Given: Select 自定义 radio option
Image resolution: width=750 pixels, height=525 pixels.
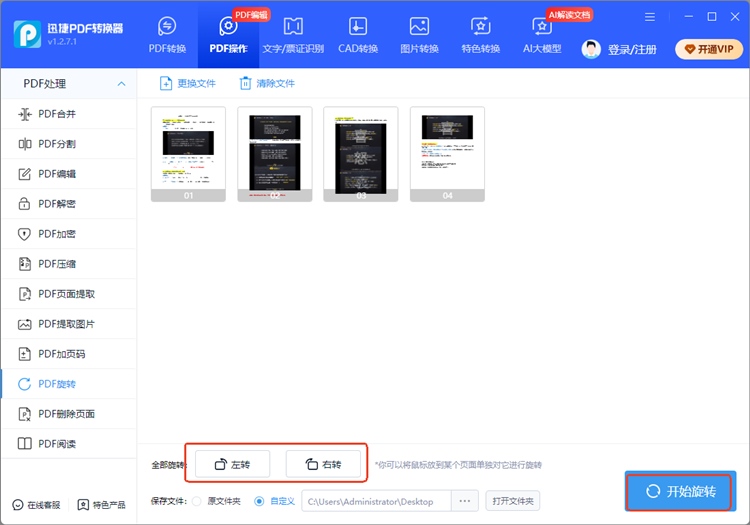Looking at the screenshot, I should tap(259, 502).
